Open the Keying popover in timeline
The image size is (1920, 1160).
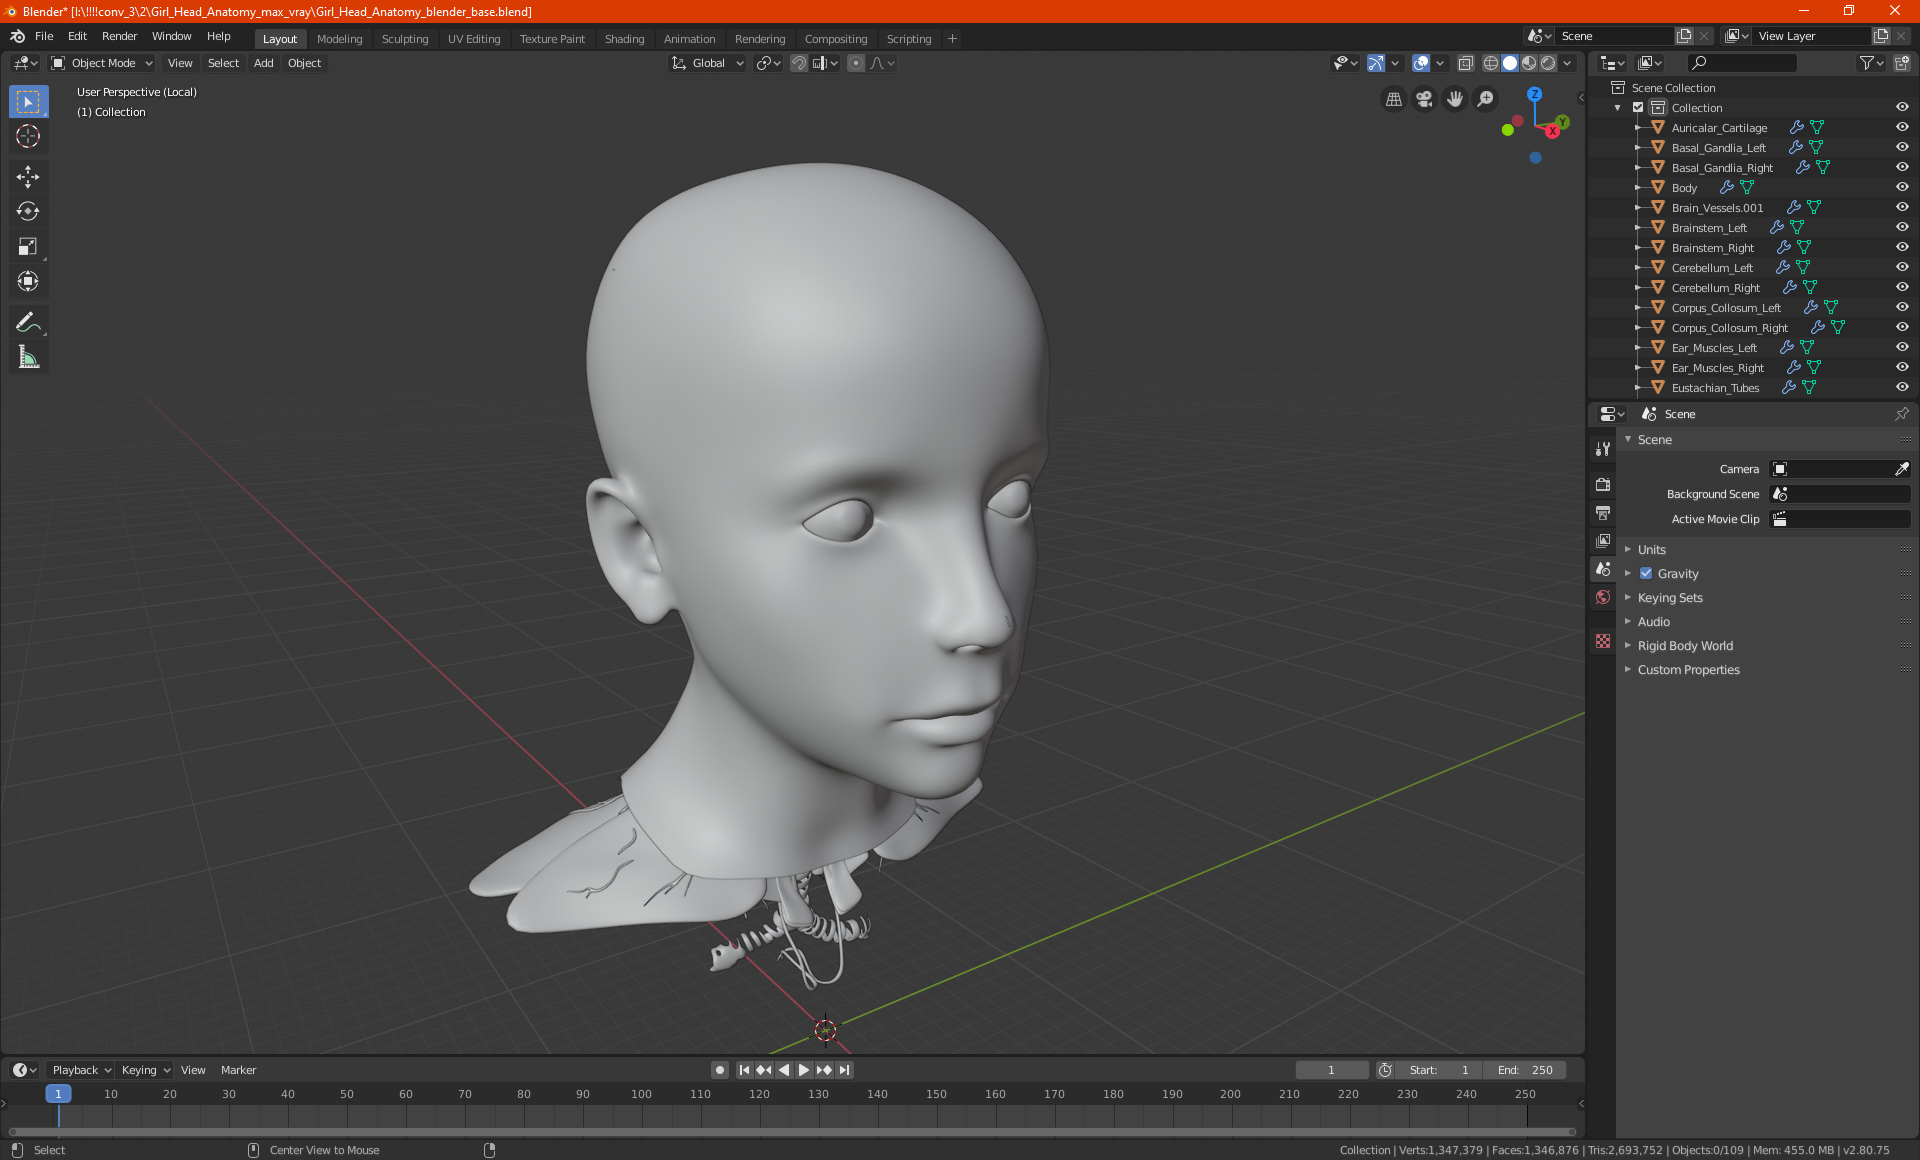(145, 1070)
